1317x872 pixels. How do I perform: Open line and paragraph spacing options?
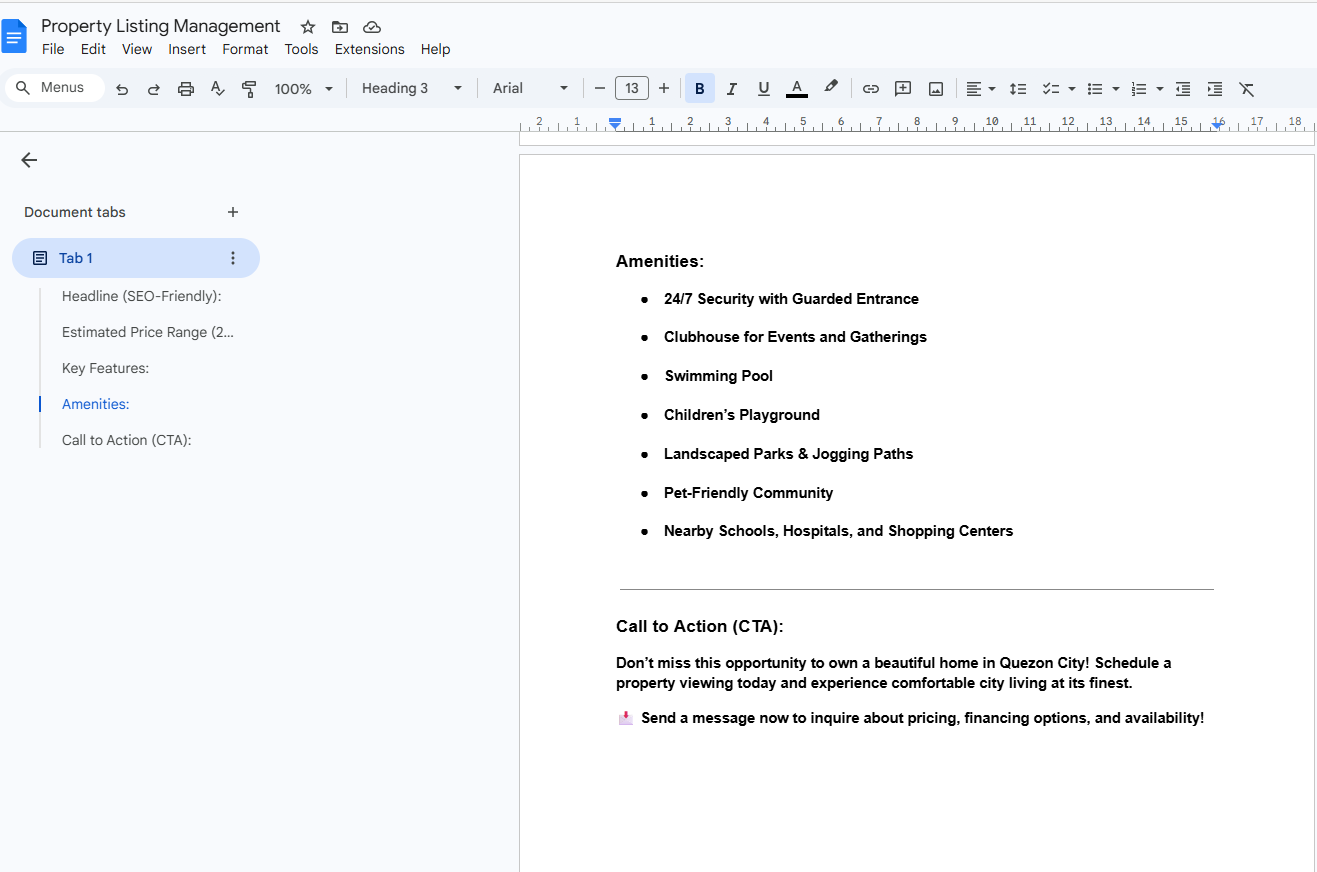[x=1018, y=89]
